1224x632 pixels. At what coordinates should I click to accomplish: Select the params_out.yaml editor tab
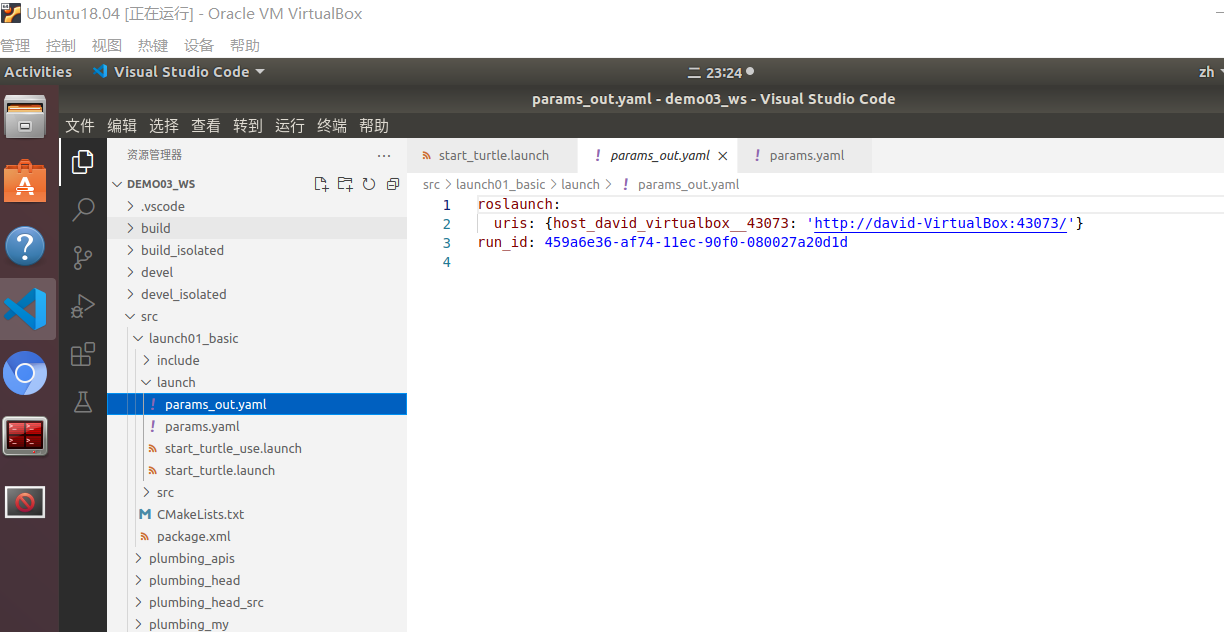pos(658,156)
